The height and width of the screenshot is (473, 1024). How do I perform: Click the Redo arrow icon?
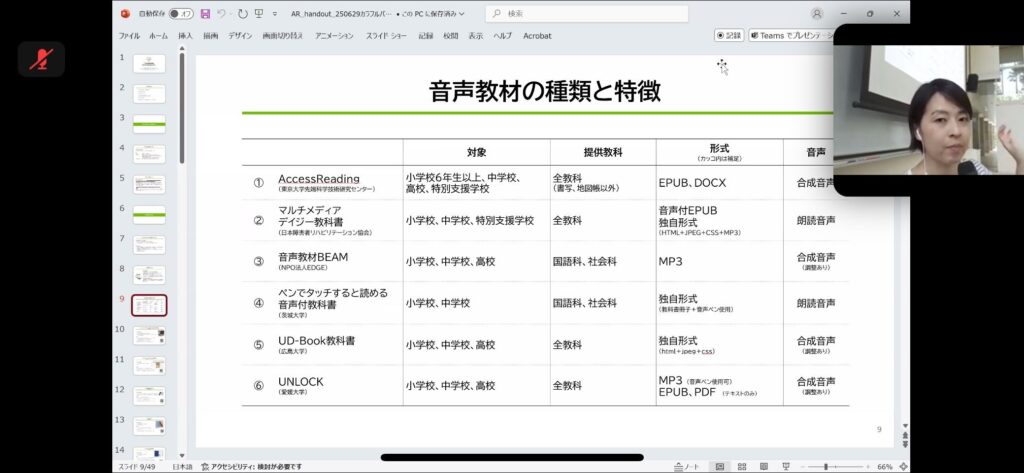(x=243, y=14)
